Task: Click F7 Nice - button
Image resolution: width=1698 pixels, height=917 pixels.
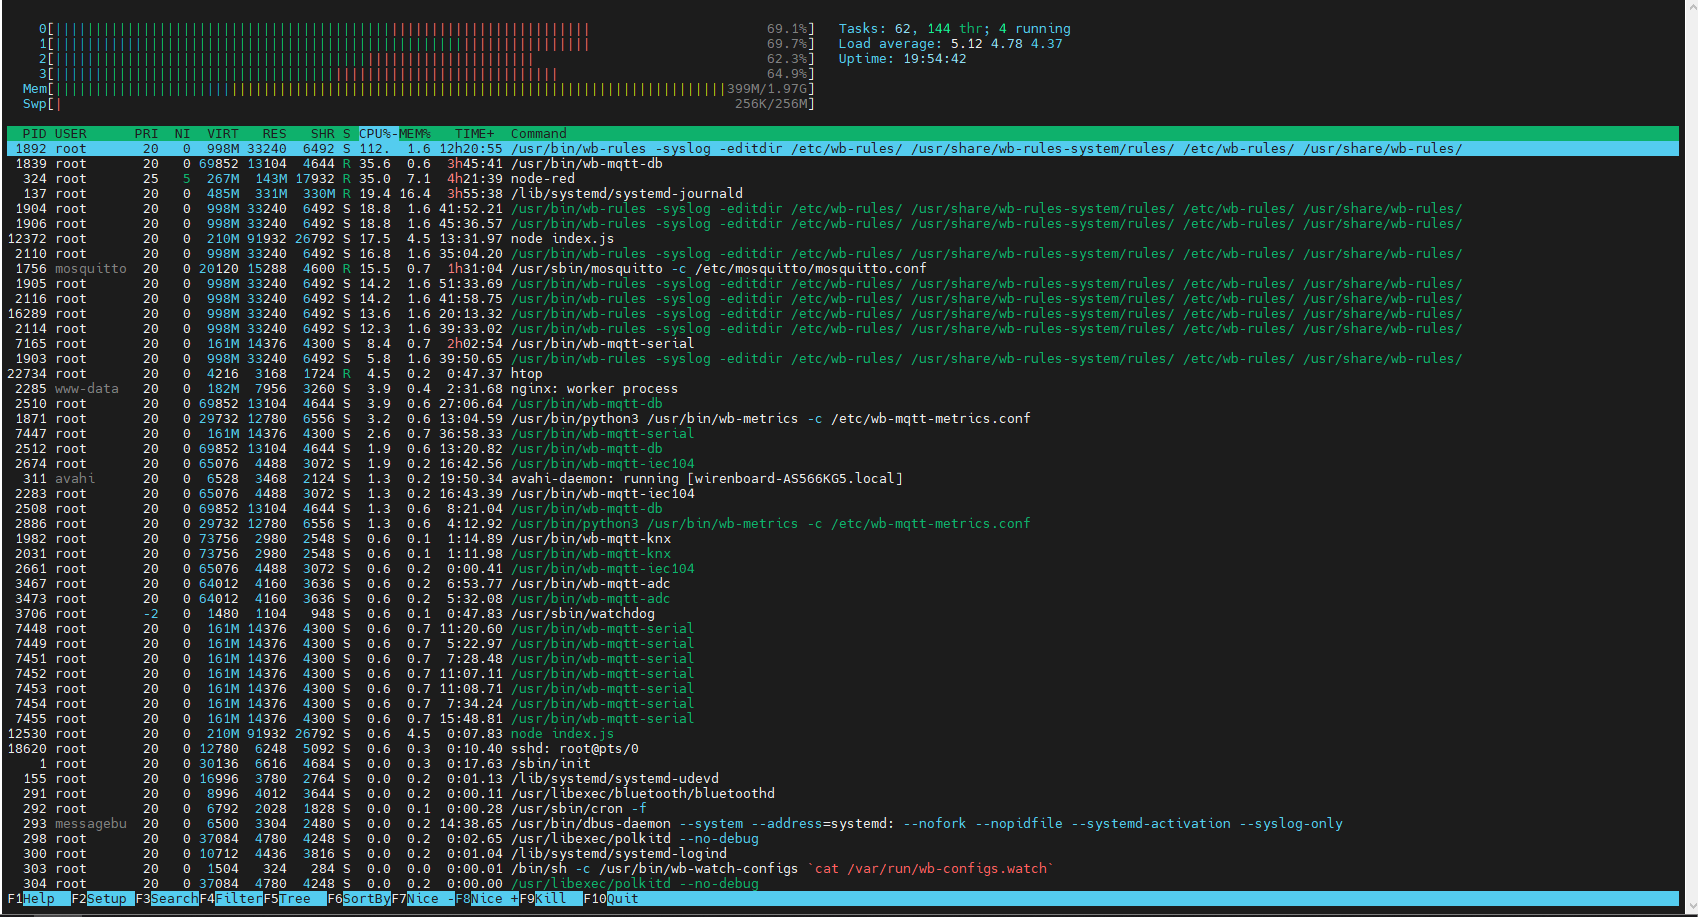Action: 423,898
